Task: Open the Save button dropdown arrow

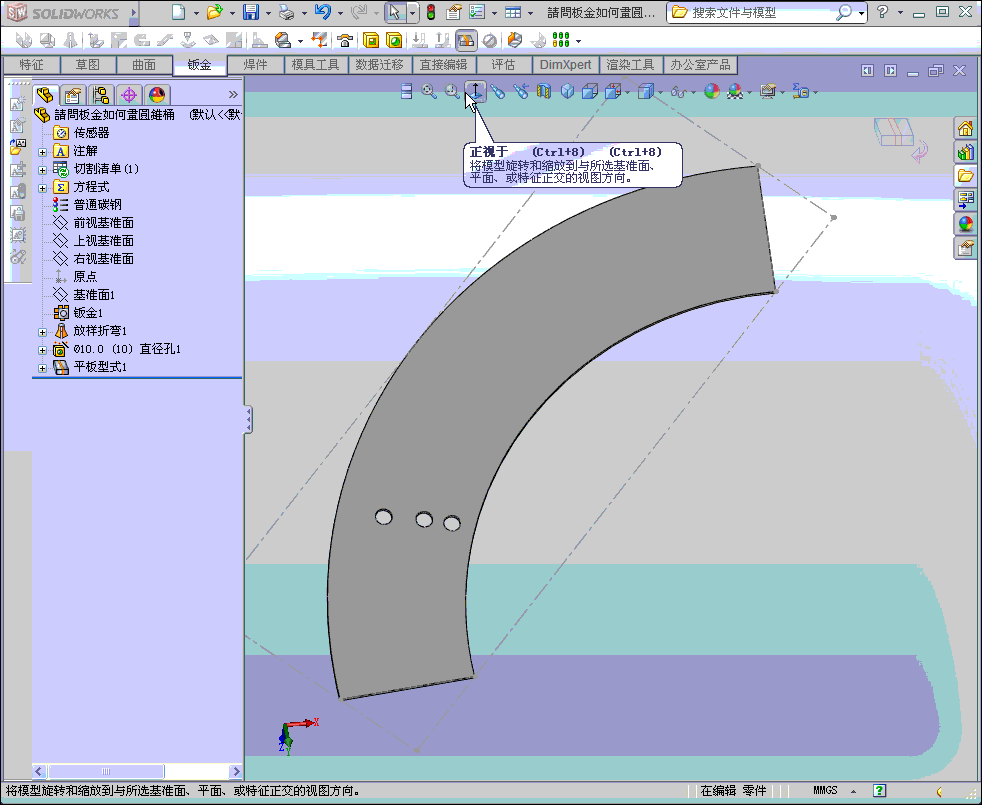Action: 268,13
